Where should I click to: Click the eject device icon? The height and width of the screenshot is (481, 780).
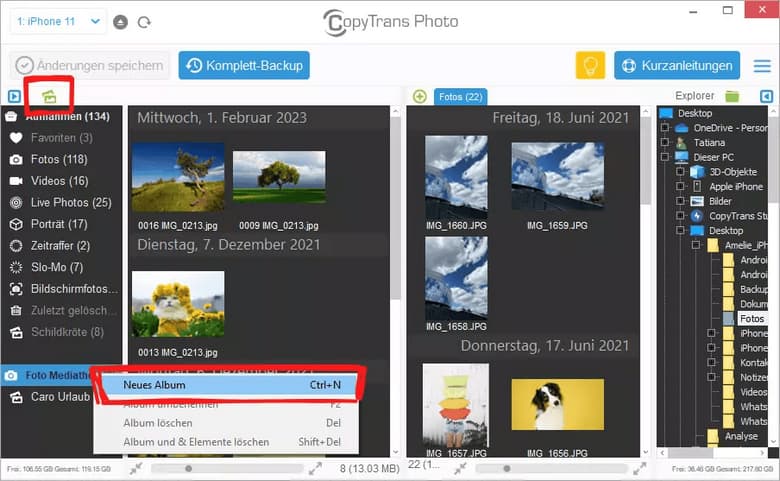click(x=120, y=22)
